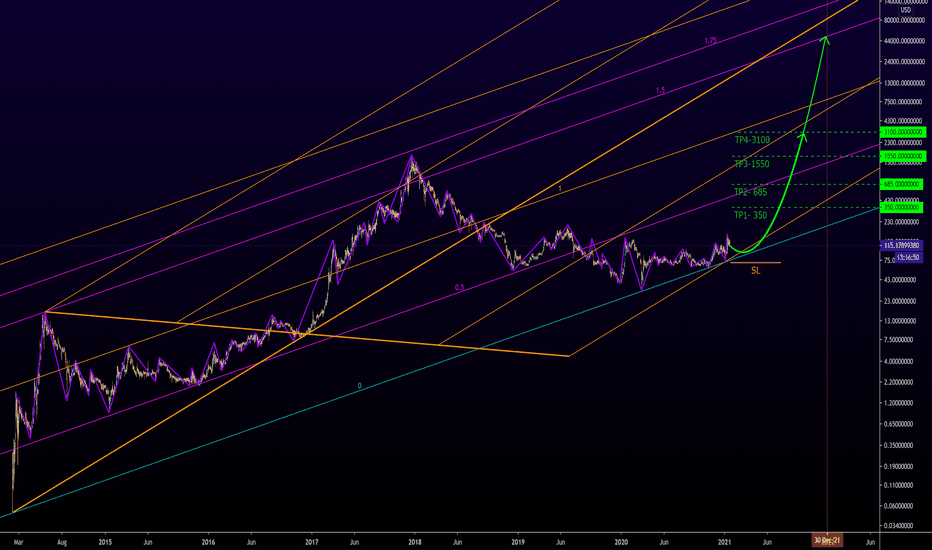This screenshot has height=550, width=932.
Task: Click the 2017 label on time axis
Action: tap(311, 542)
